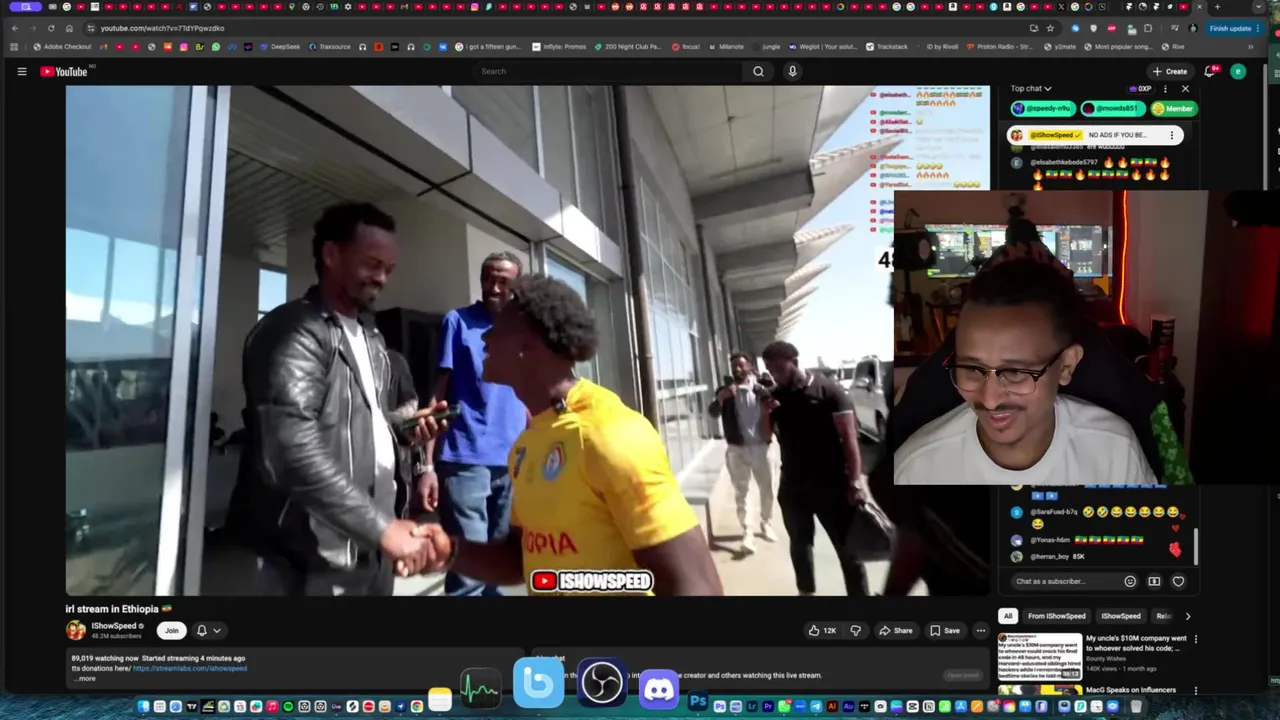Go back in browser history
Image resolution: width=1280 pixels, height=720 pixels.
15,28
